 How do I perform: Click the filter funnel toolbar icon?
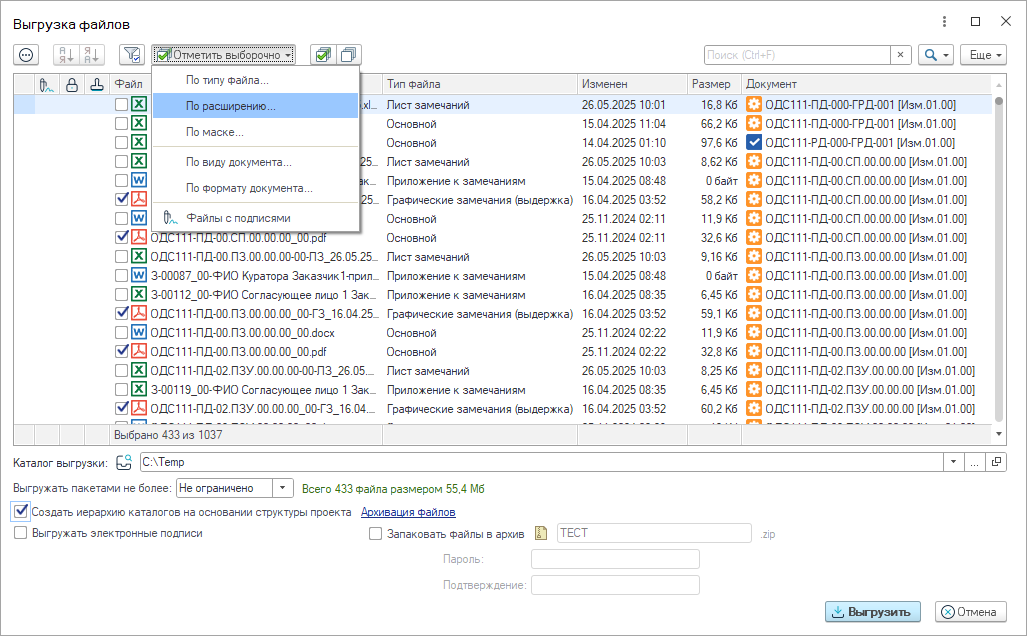[x=131, y=55]
